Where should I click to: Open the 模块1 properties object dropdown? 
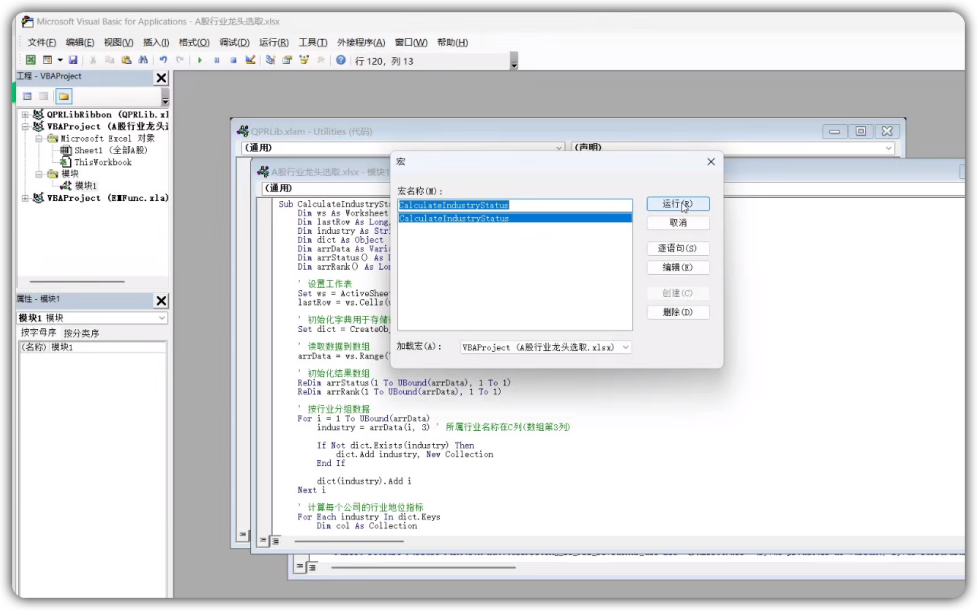(161, 318)
